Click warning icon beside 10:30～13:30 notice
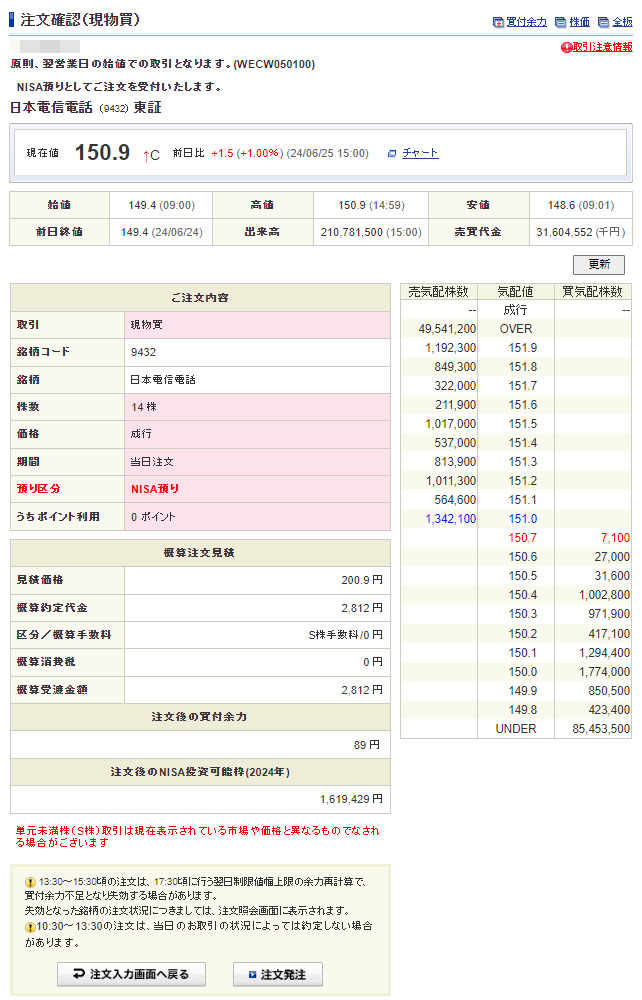This screenshot has height=1000, width=642. click(30, 927)
